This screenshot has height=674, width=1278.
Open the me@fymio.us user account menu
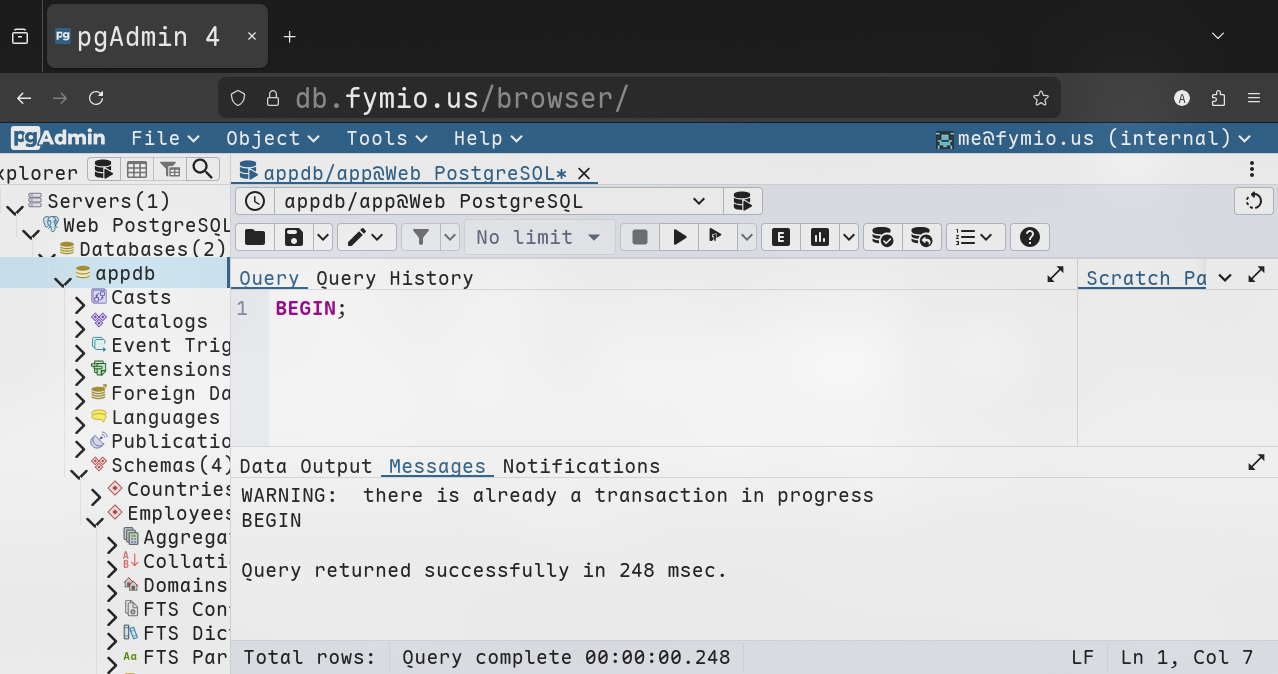[x=1092, y=138]
